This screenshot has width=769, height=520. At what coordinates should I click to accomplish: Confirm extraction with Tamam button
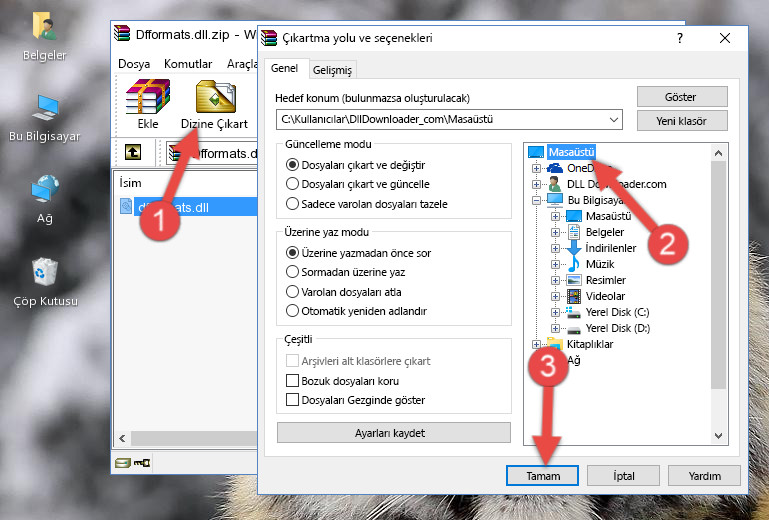(x=542, y=476)
